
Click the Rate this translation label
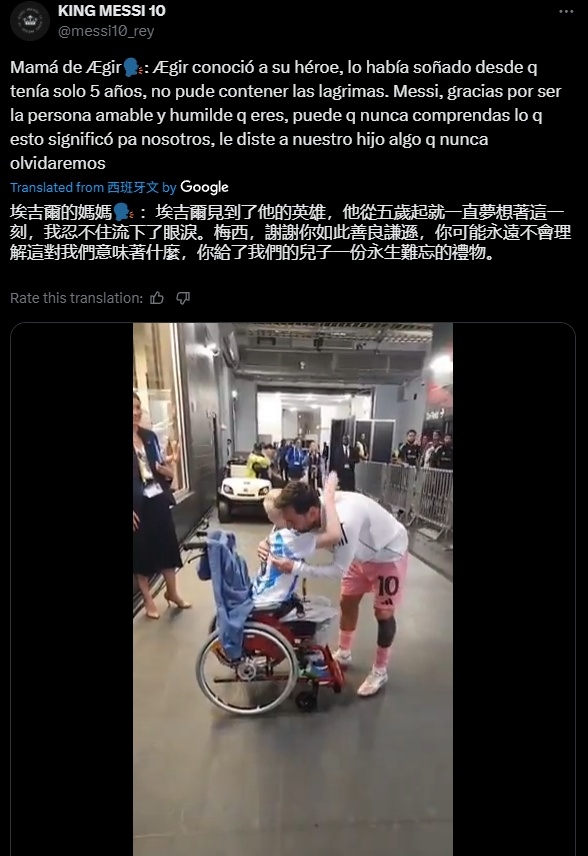click(x=76, y=298)
